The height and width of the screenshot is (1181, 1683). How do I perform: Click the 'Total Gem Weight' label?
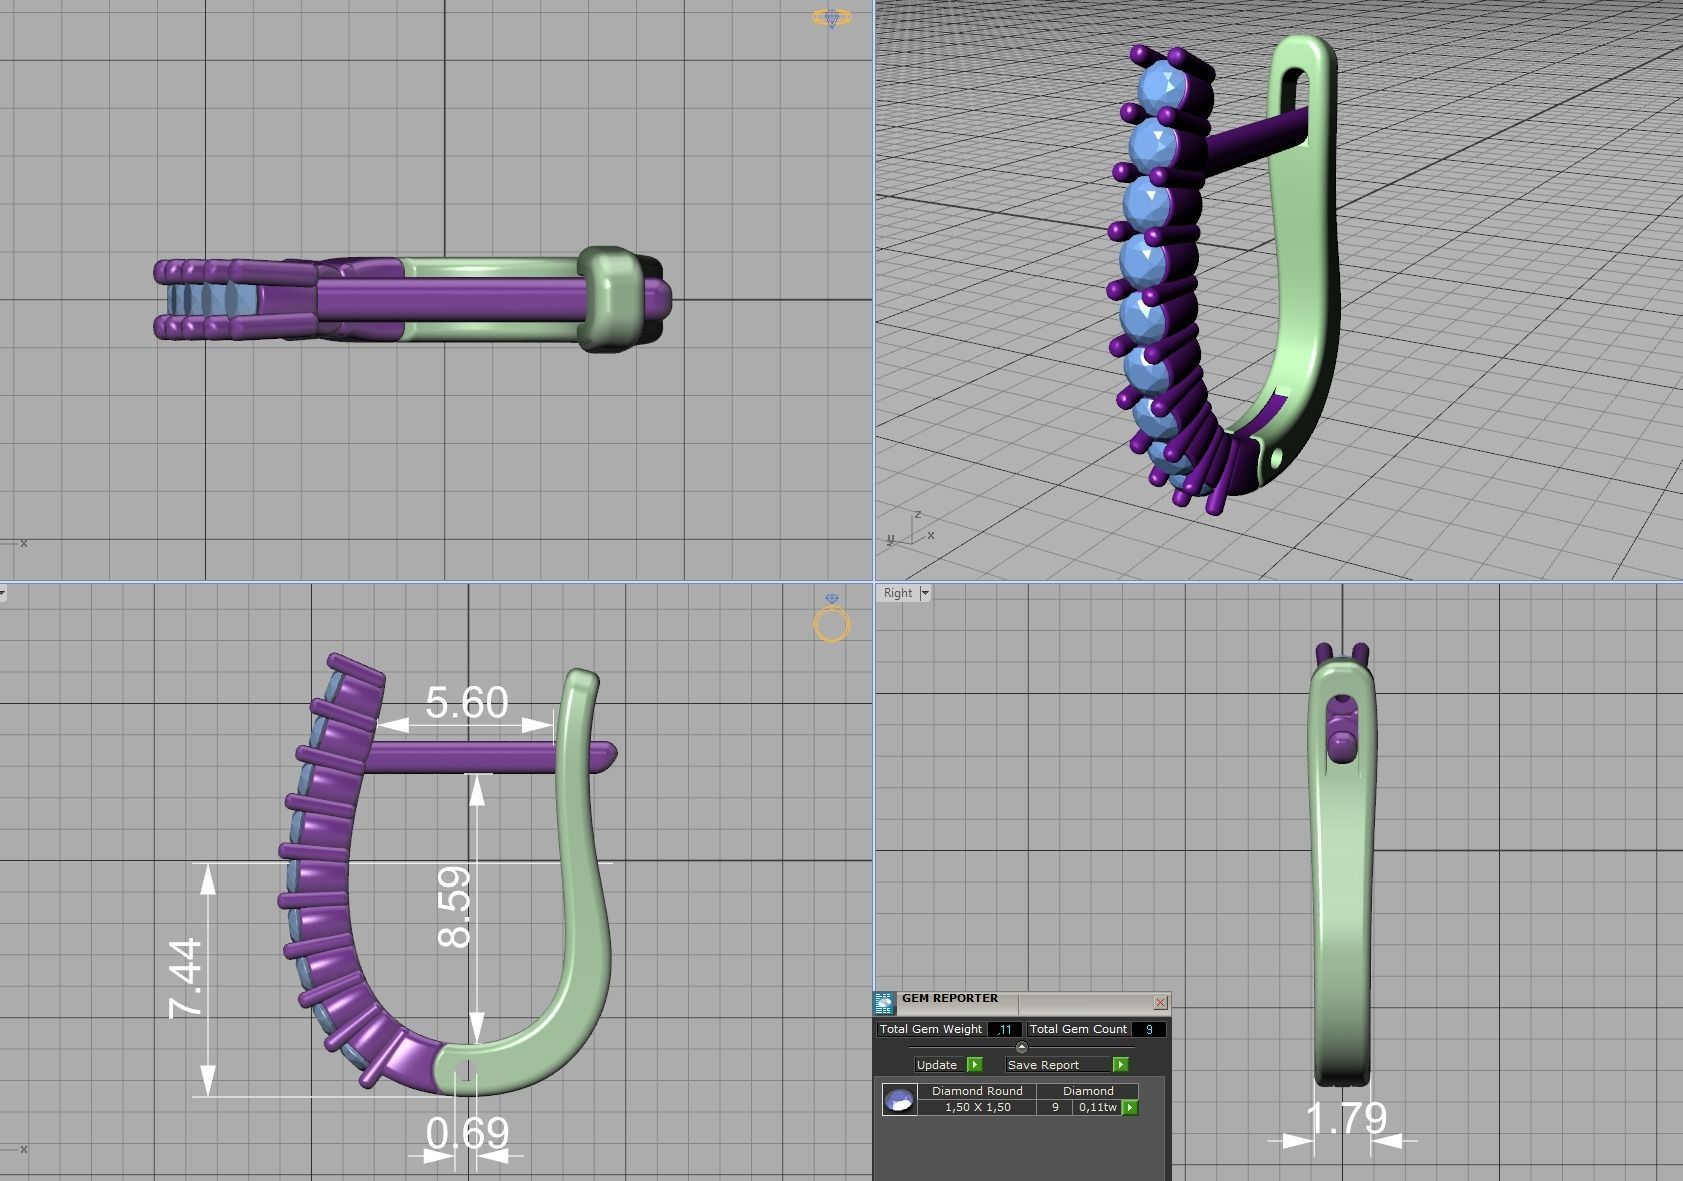pos(931,1029)
